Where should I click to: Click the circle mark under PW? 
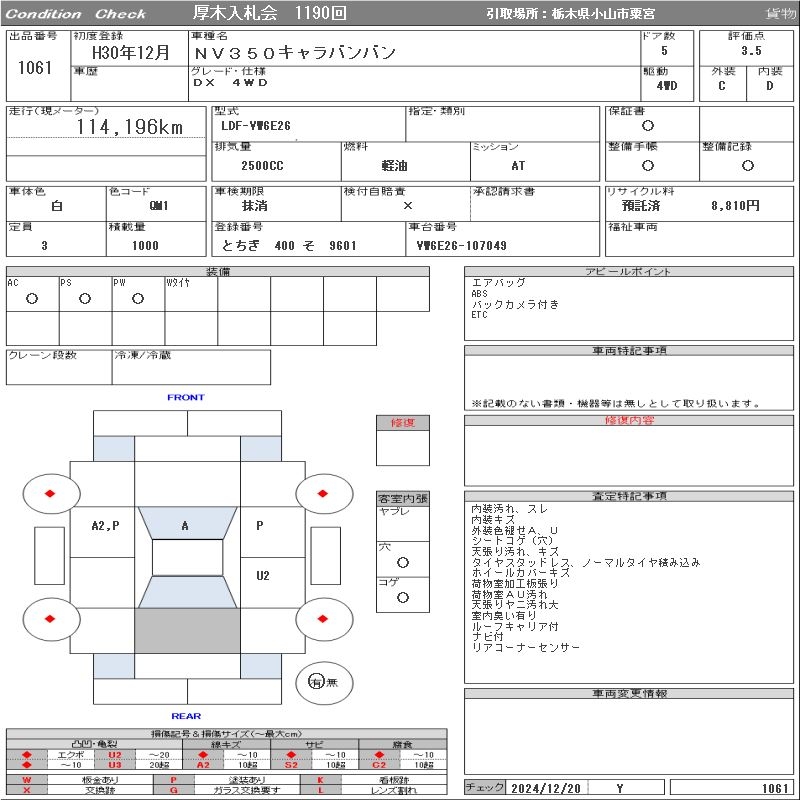[138, 298]
